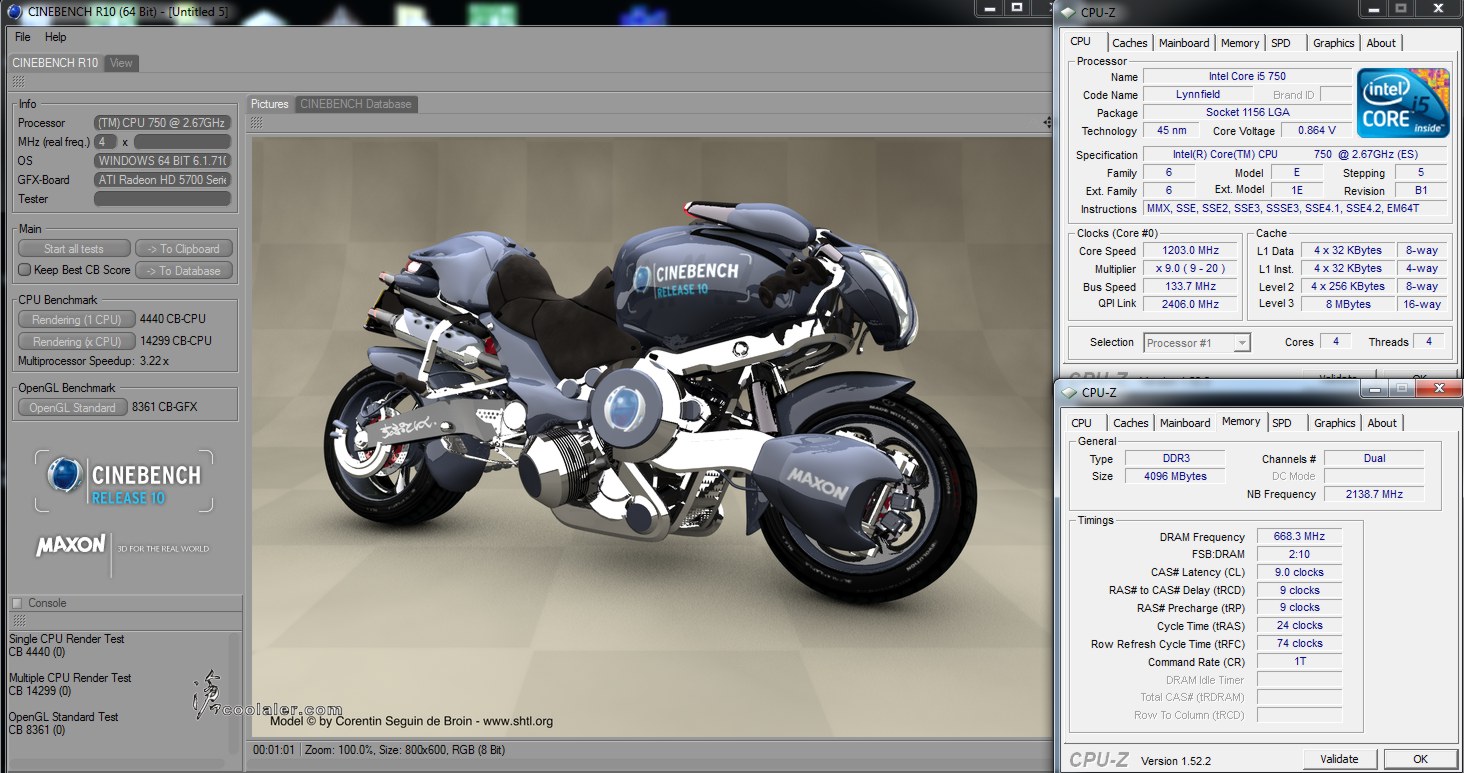Toggle the Console checkbox
Screen dimensions: 1464x773
[16, 603]
